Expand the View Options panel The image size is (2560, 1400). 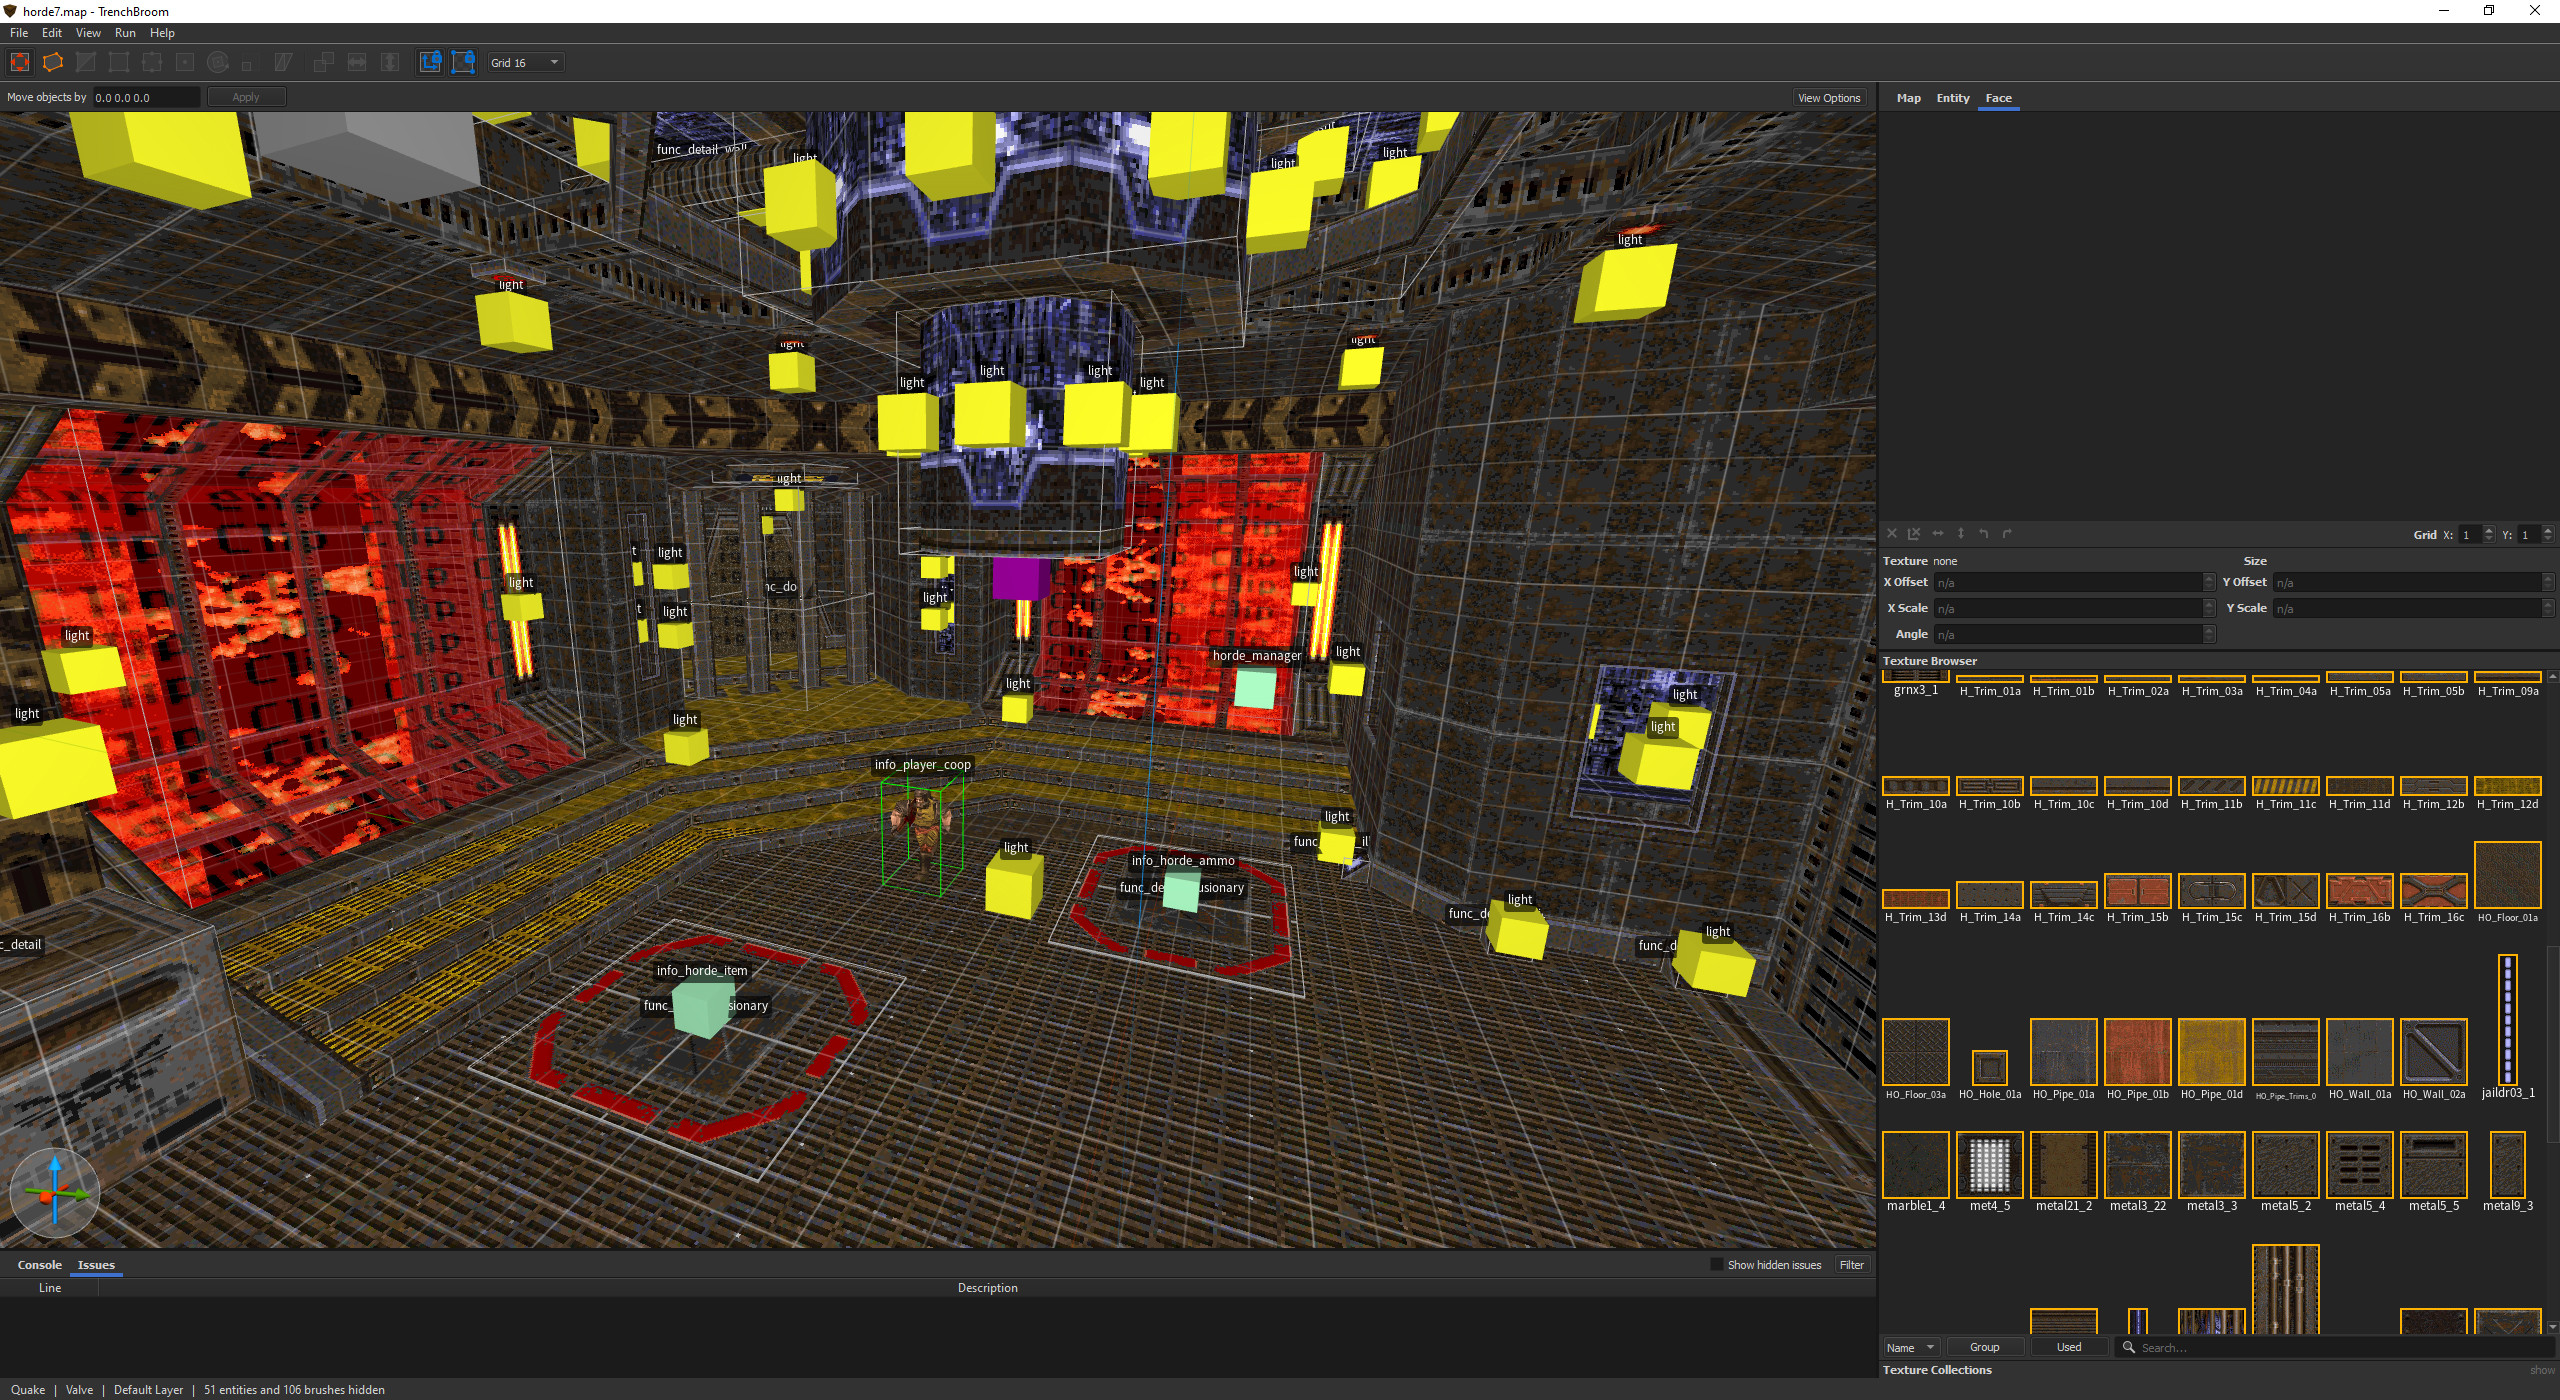[x=1828, y=98]
